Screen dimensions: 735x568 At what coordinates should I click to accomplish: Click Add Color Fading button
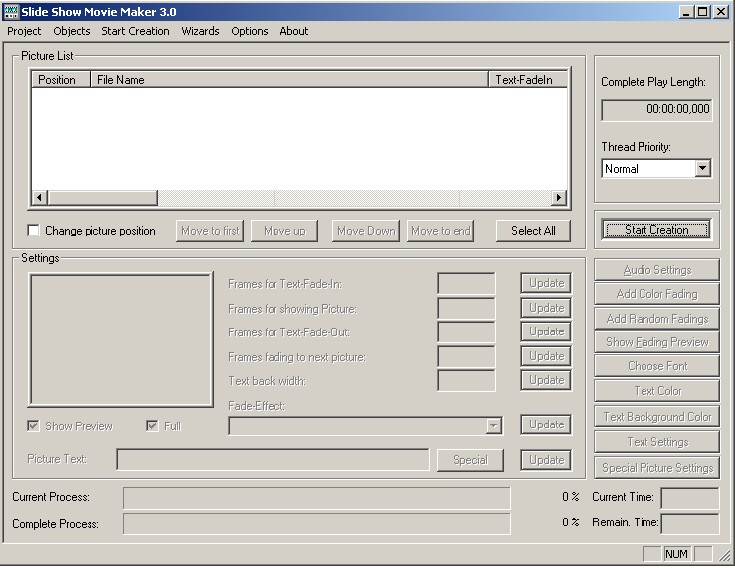click(657, 294)
